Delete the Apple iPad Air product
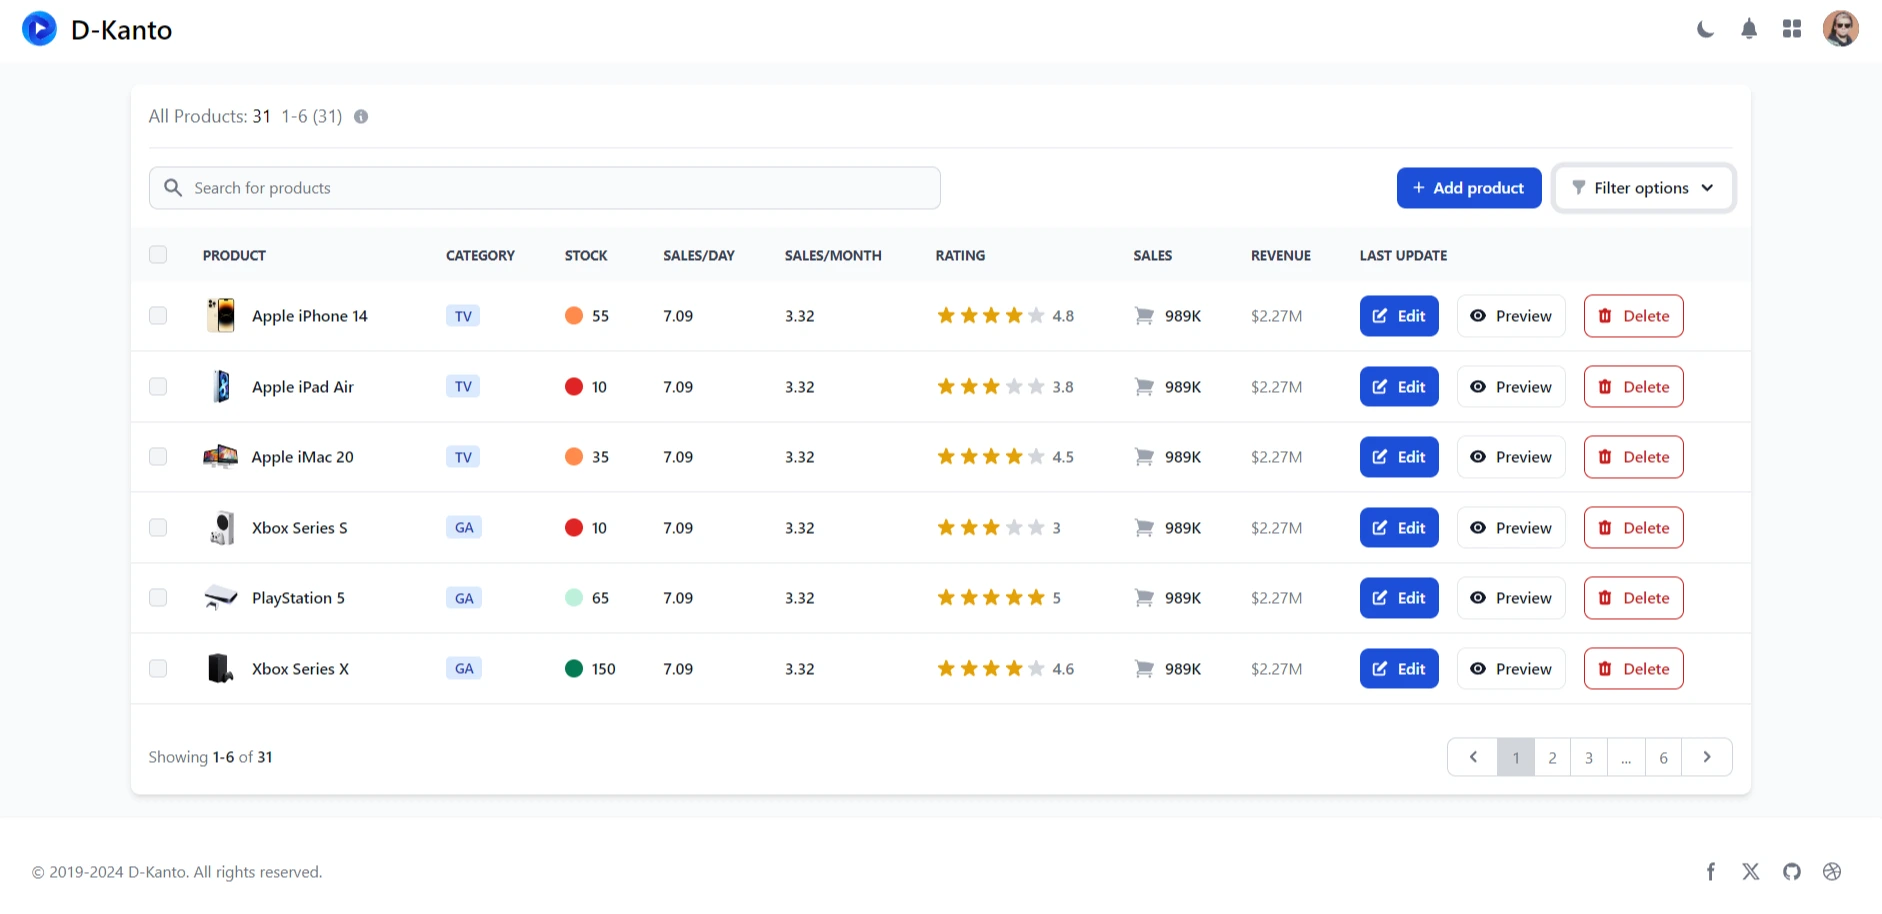1882x914 pixels. coord(1634,387)
